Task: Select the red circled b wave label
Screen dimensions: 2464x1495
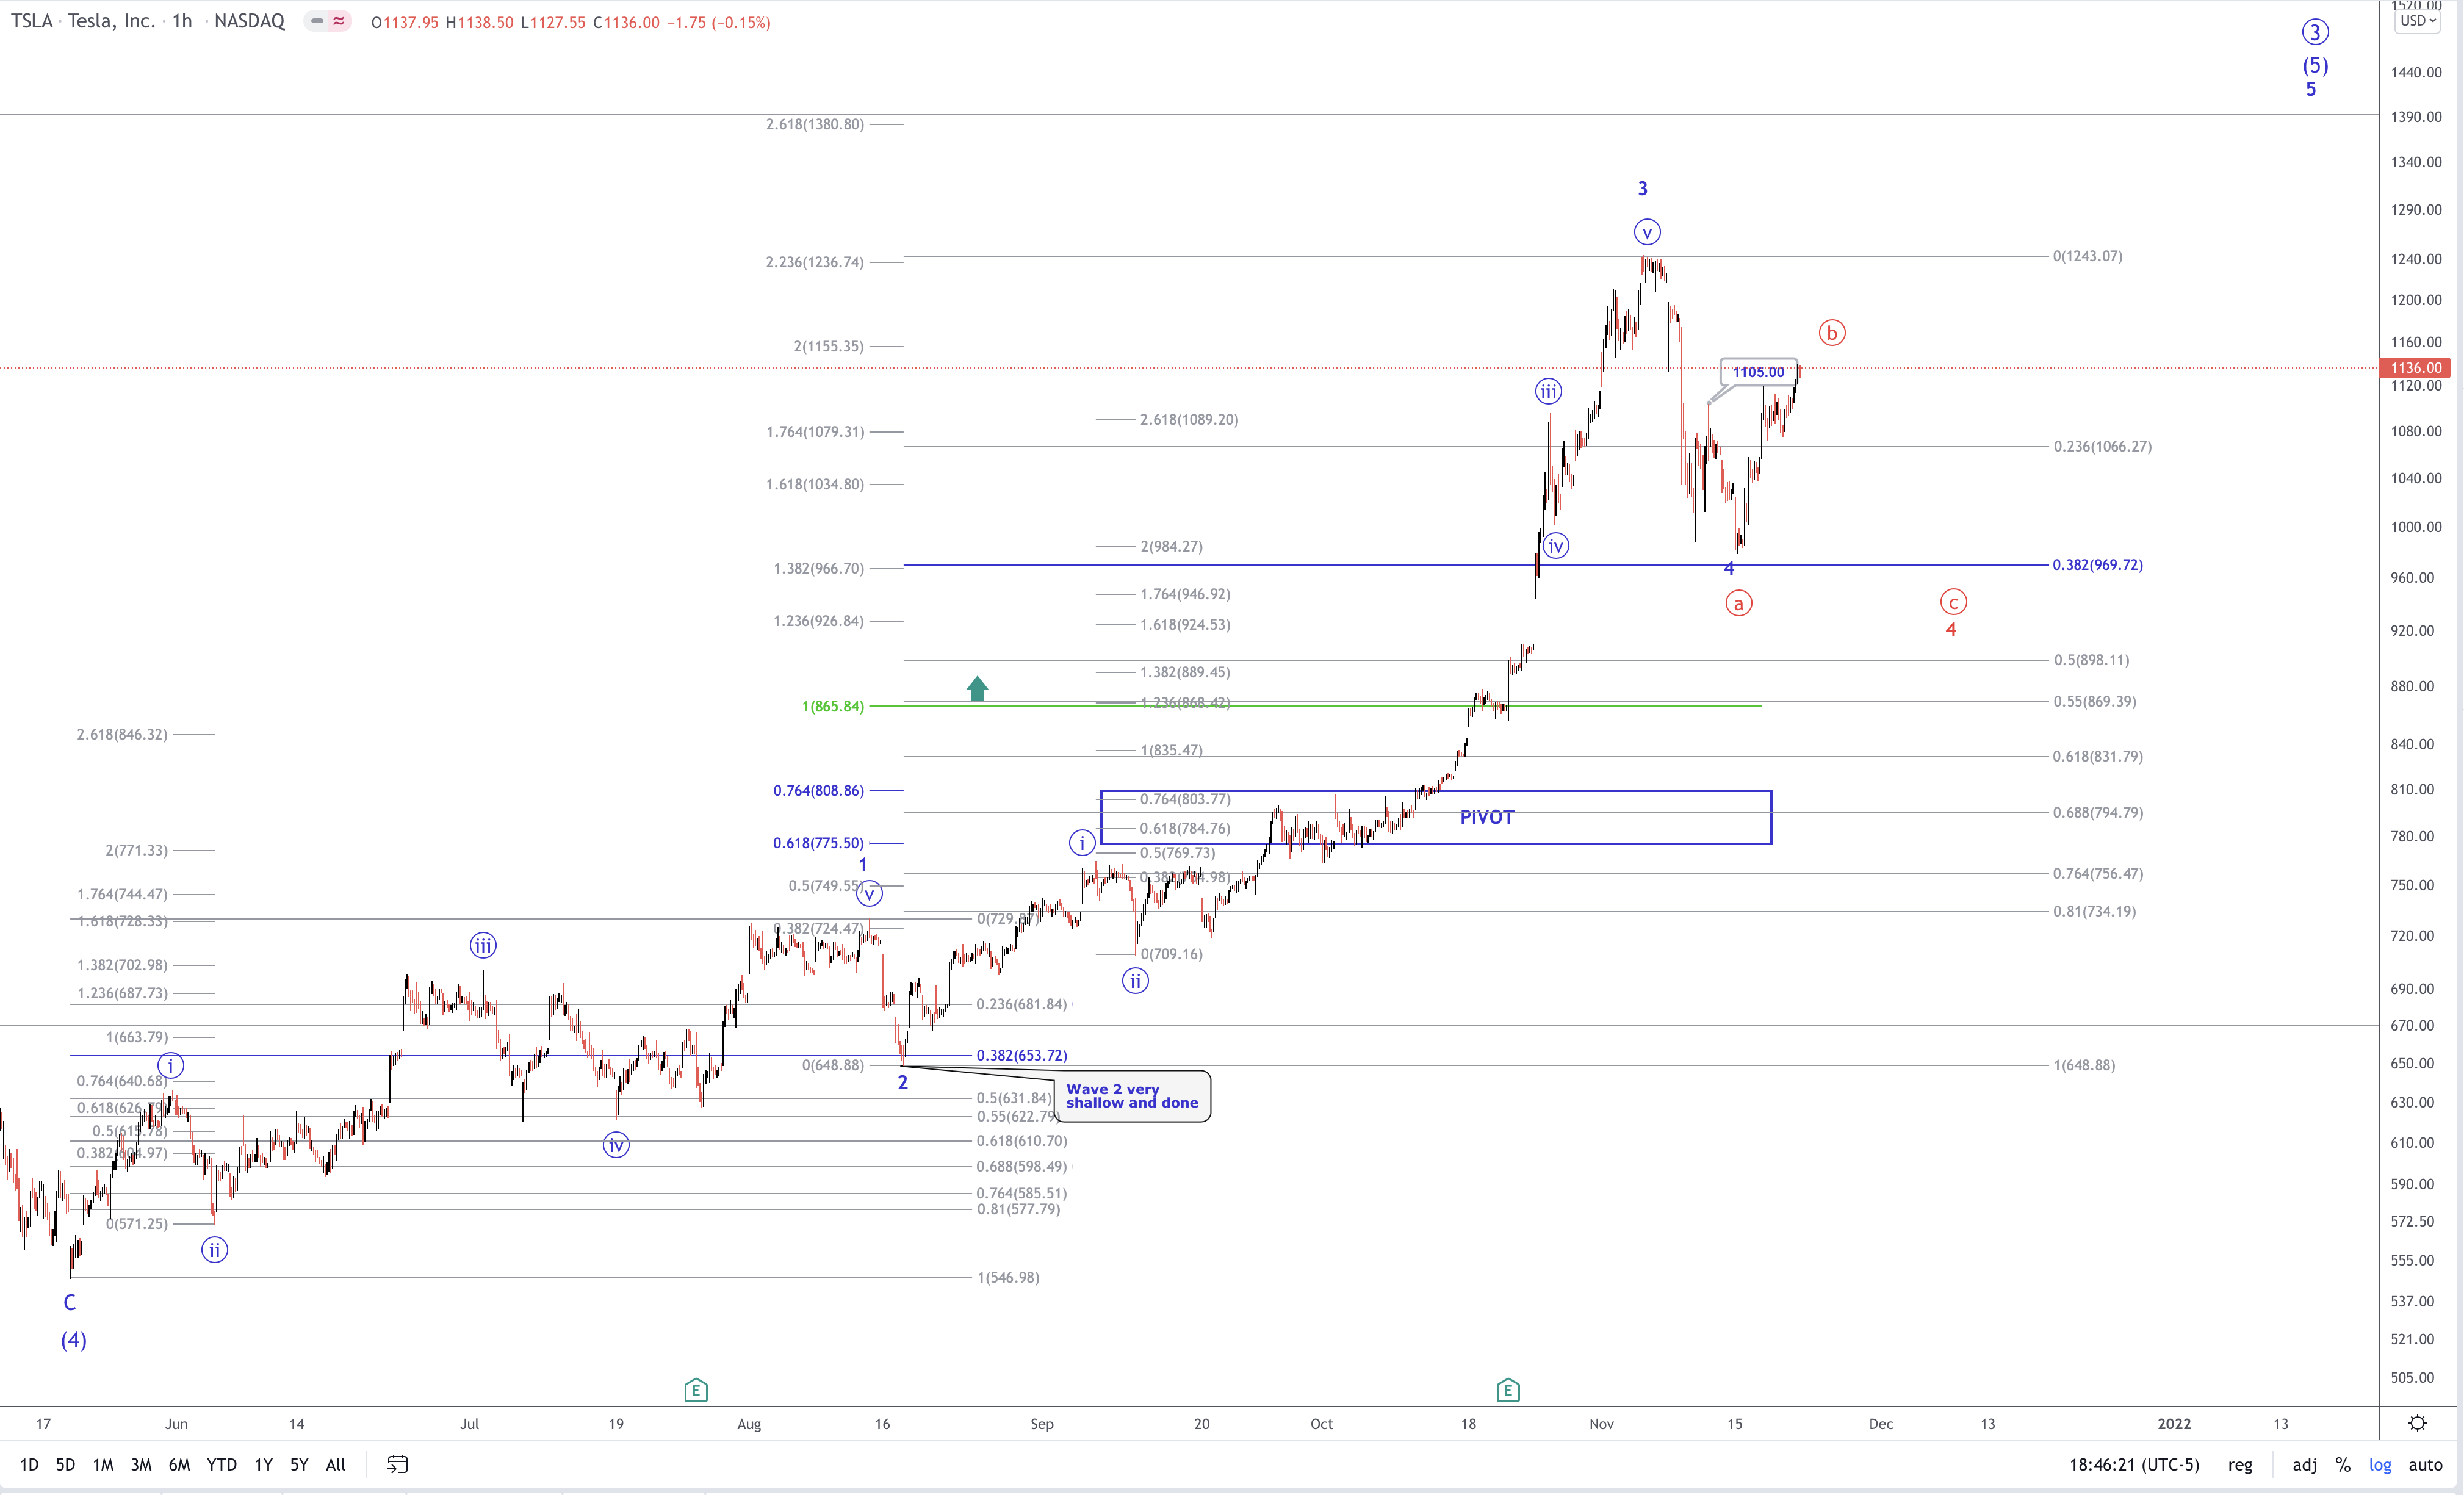Action: point(1831,333)
